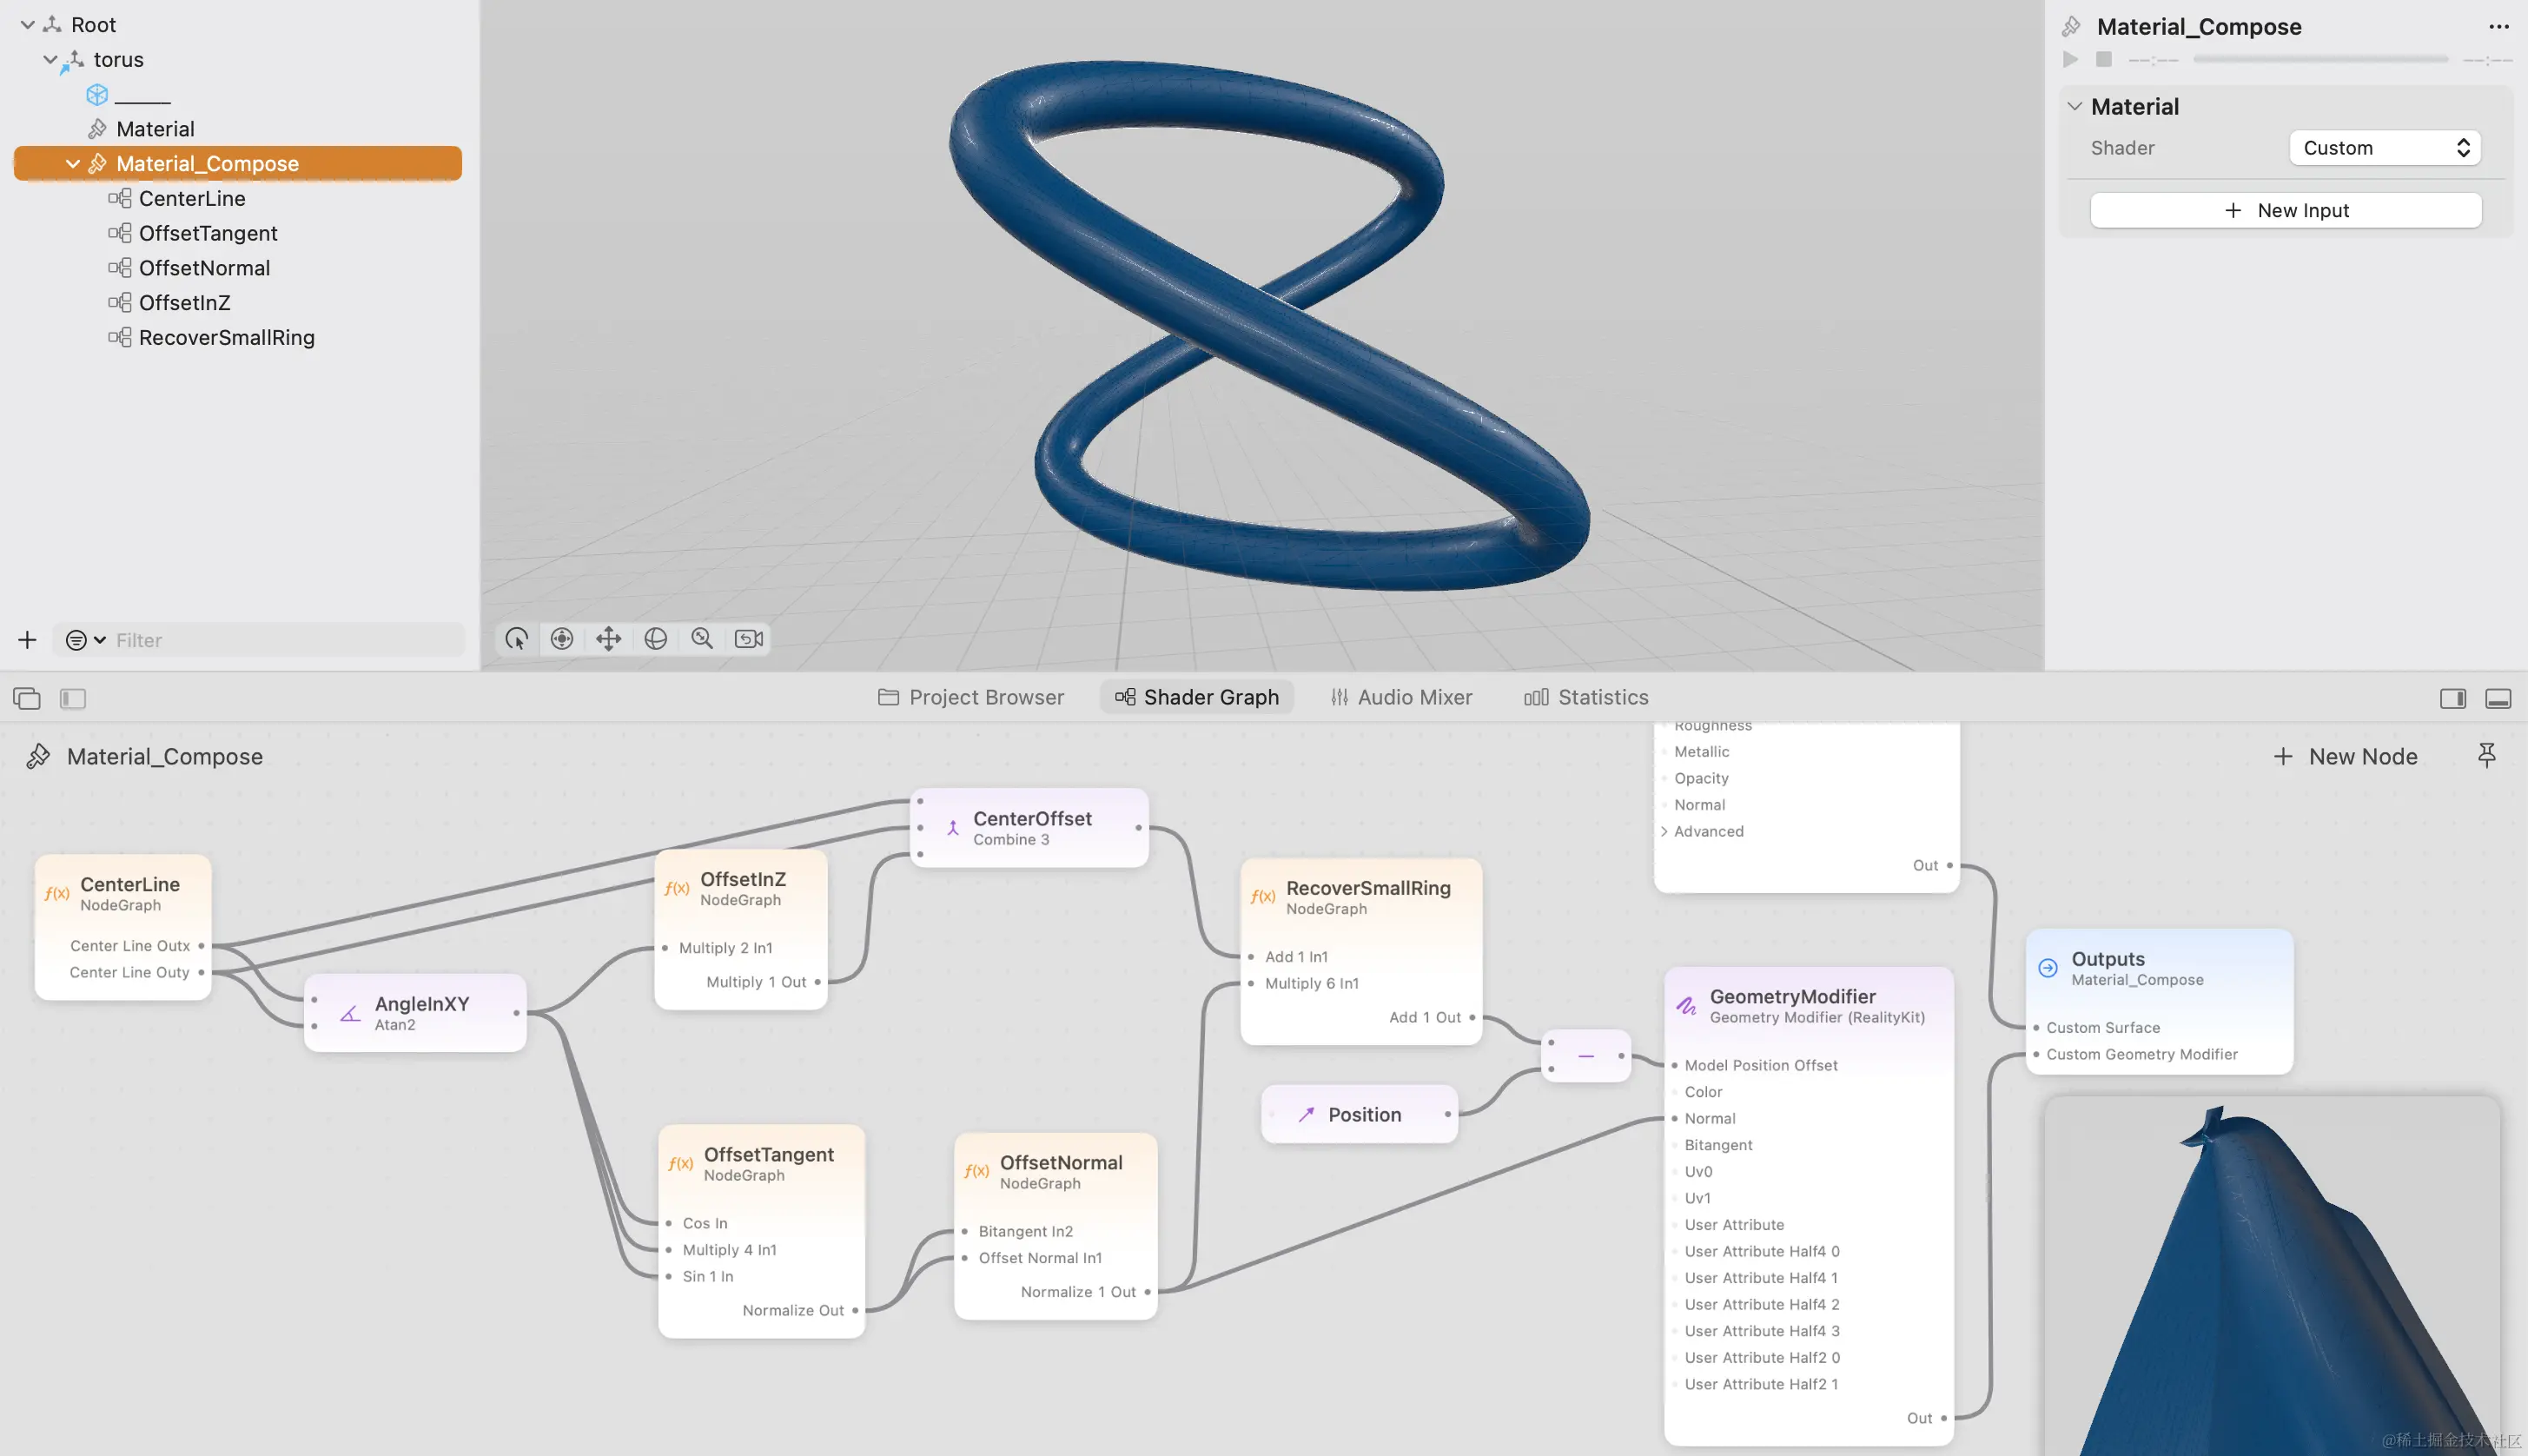
Task: Select the unnamed mesh cube item
Action: pyautogui.click(x=128, y=95)
